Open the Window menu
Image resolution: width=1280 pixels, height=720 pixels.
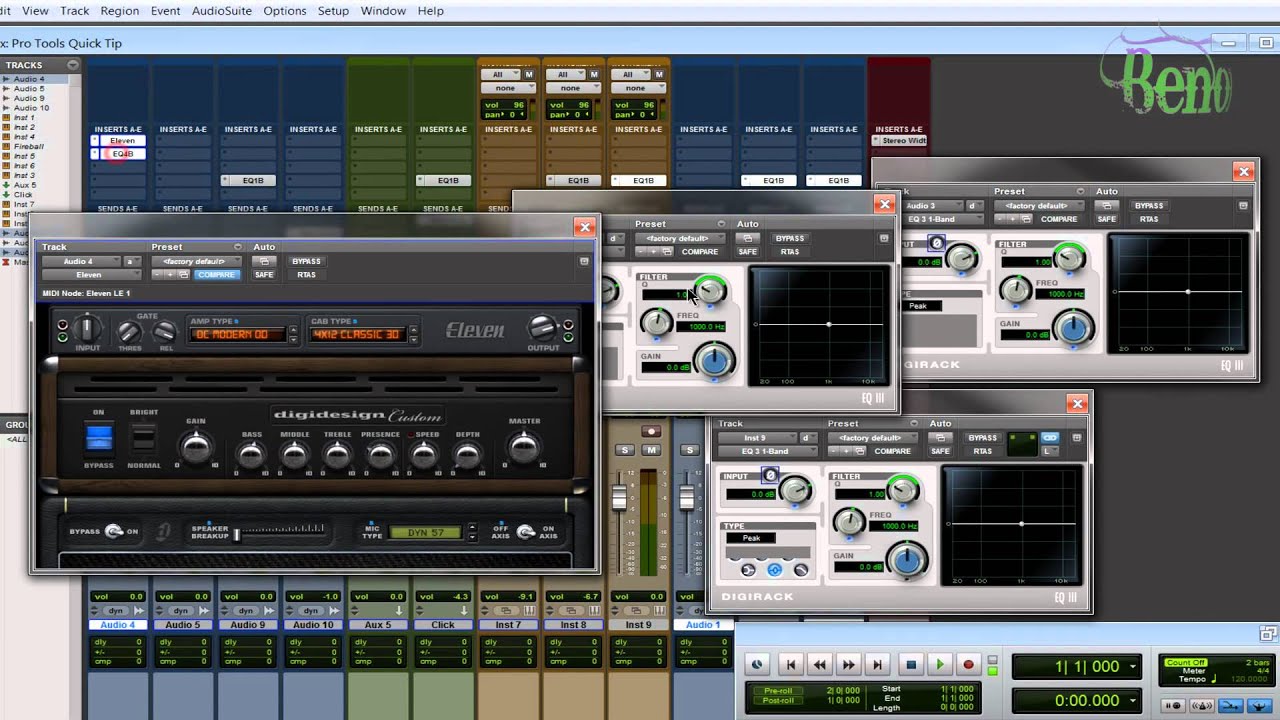(383, 11)
